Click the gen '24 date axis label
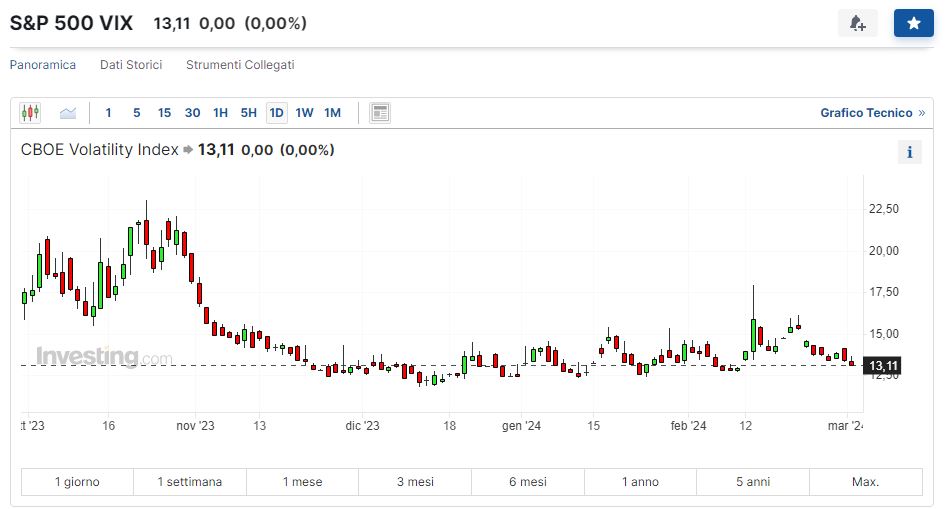Image resolution: width=951 pixels, height=509 pixels. (521, 426)
